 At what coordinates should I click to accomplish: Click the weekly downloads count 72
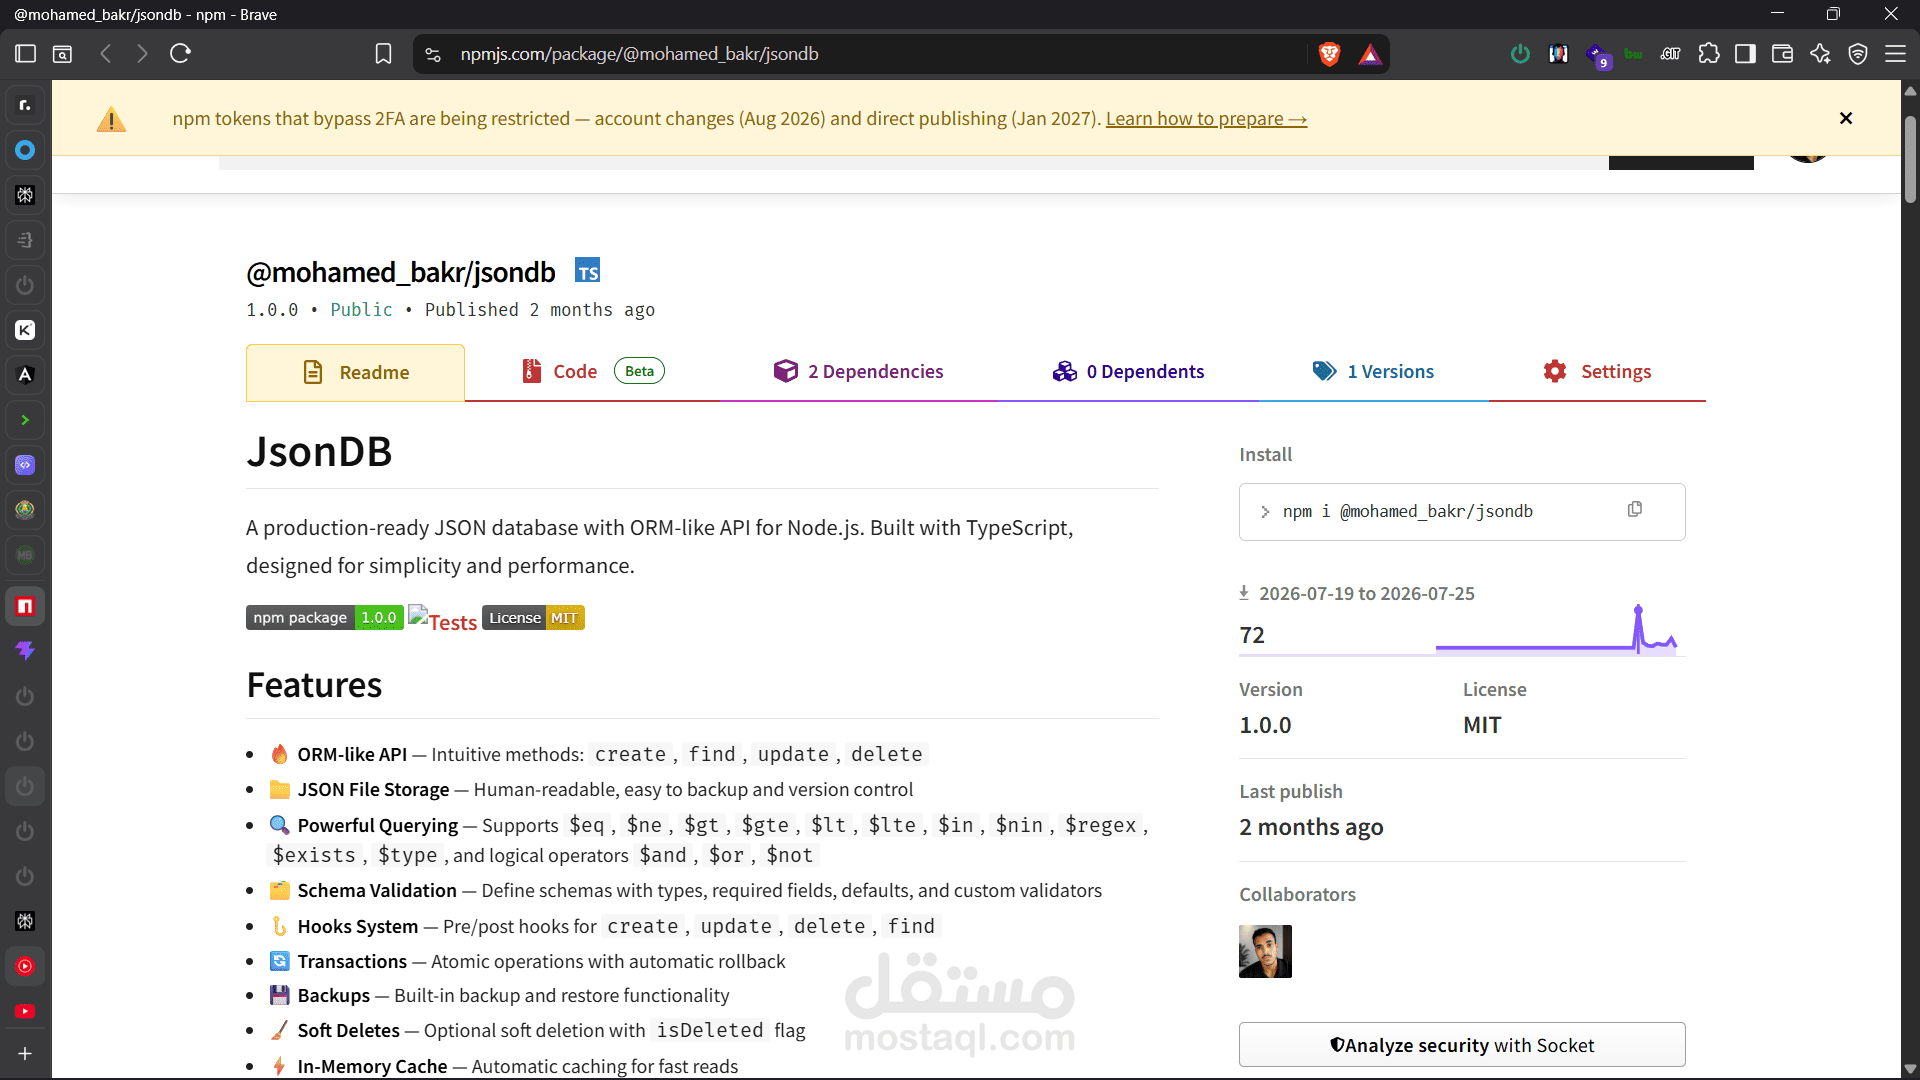coord(1252,635)
